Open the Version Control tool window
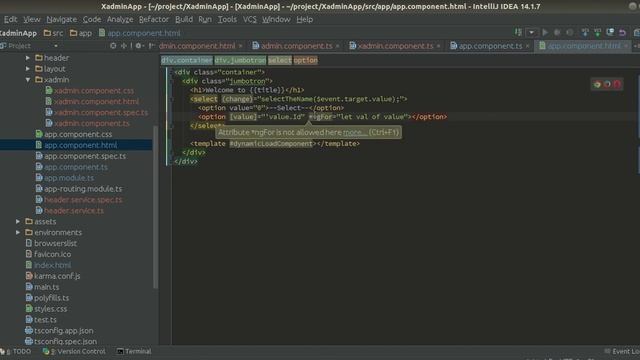Screen dimensions: 640x360 pos(74,351)
